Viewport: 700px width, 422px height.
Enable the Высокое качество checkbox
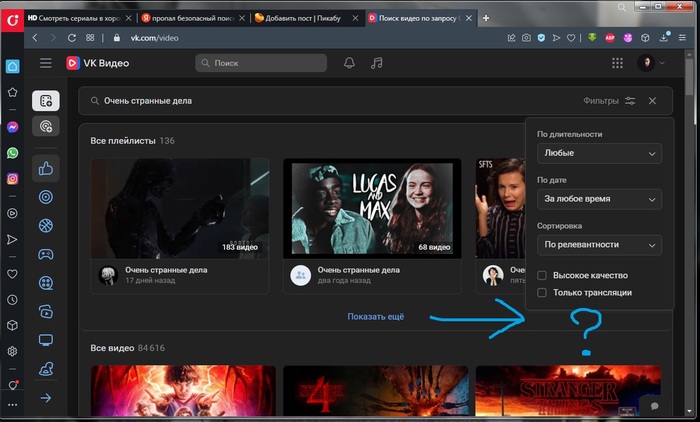click(542, 275)
